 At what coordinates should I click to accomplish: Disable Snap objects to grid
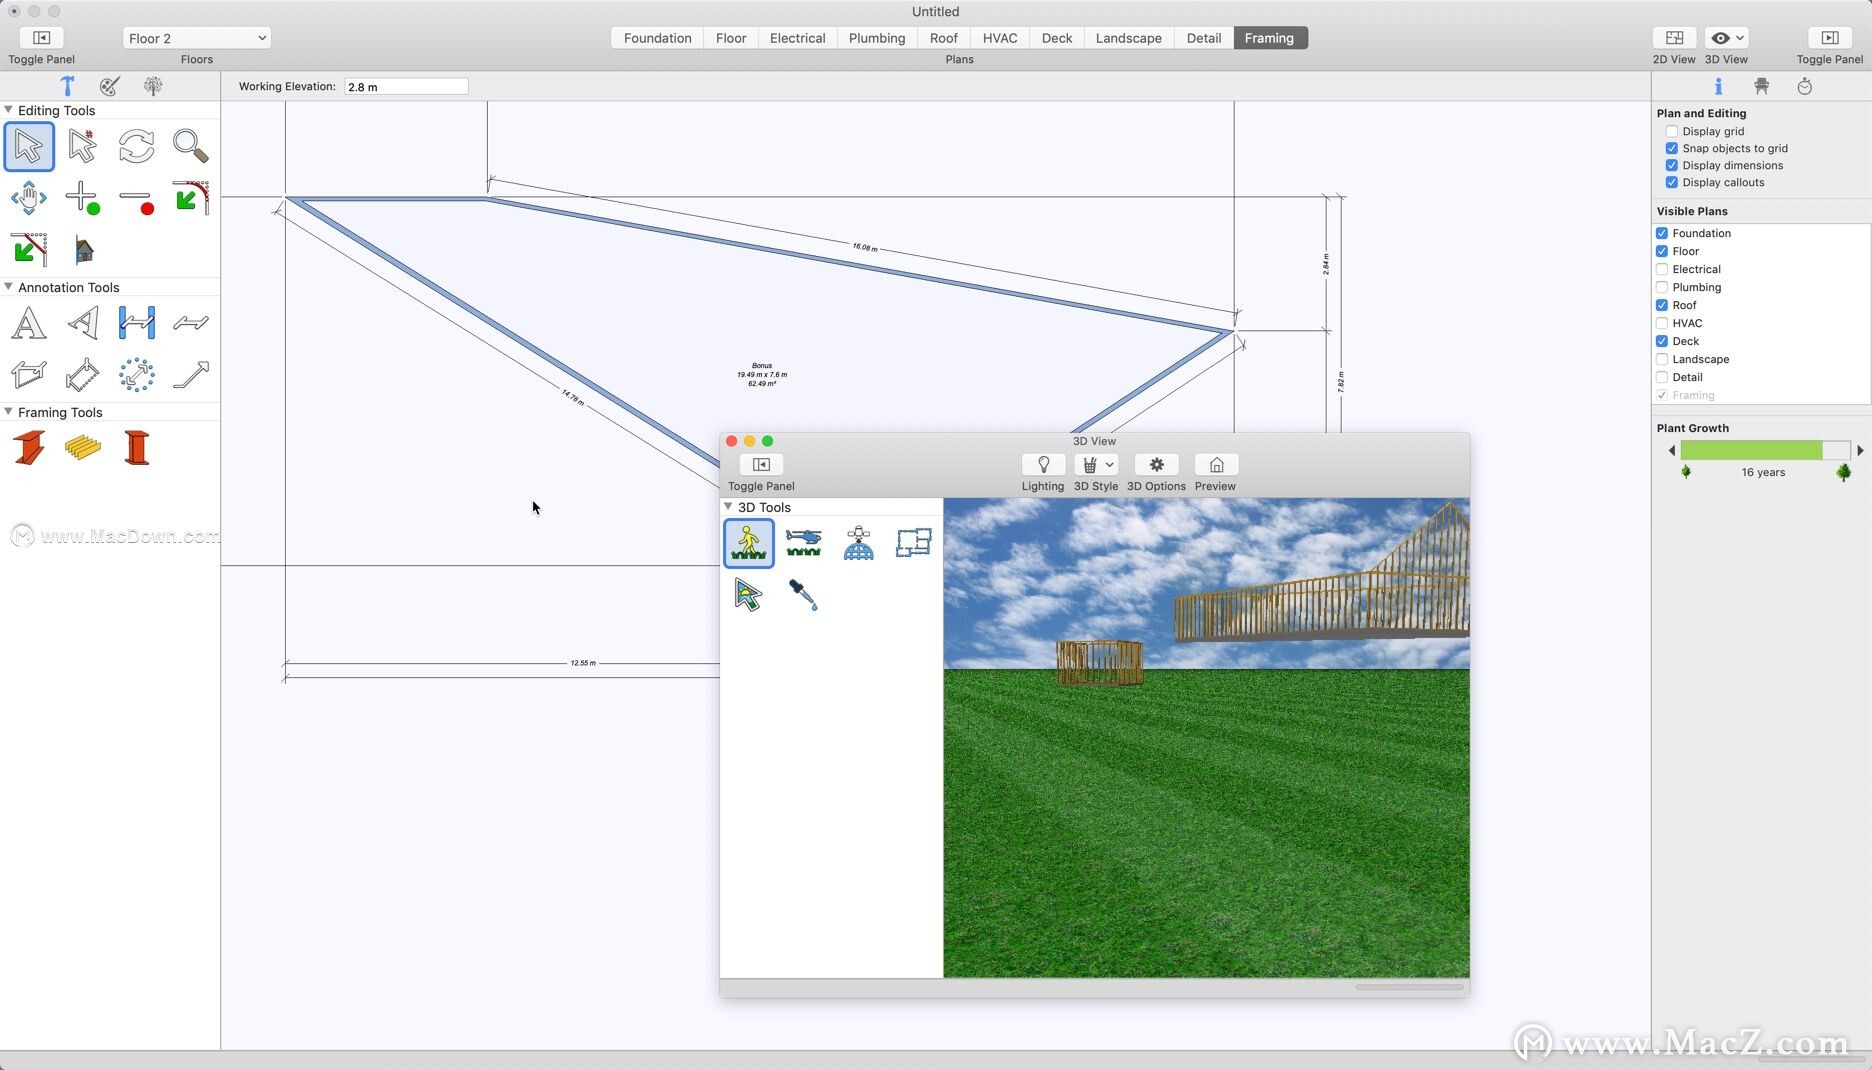pyautogui.click(x=1671, y=148)
